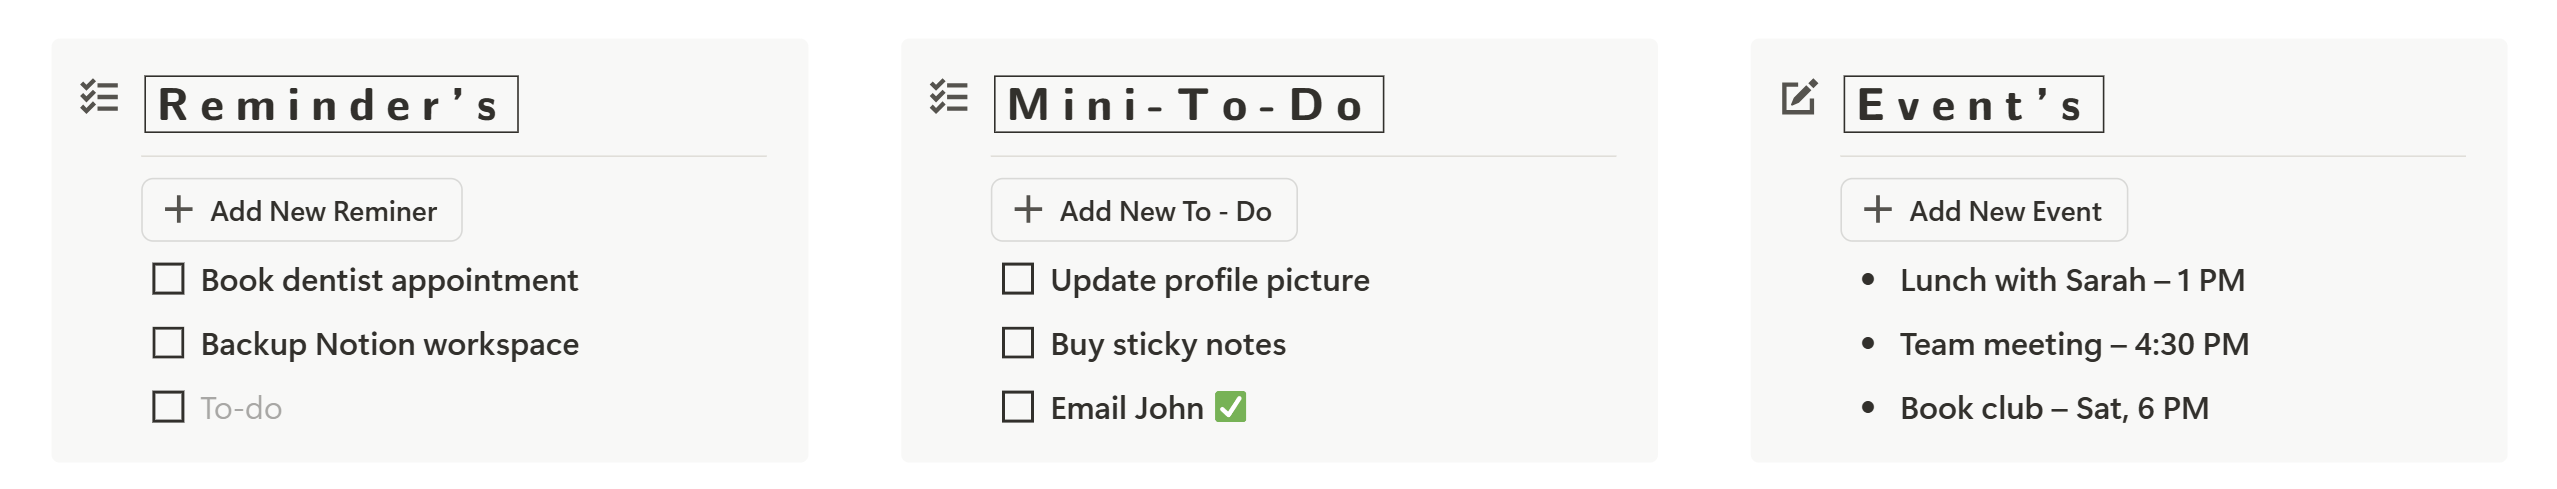The width and height of the screenshot is (2557, 489).
Task: Tick the Backup Notion workspace checkbox
Action: [168, 343]
